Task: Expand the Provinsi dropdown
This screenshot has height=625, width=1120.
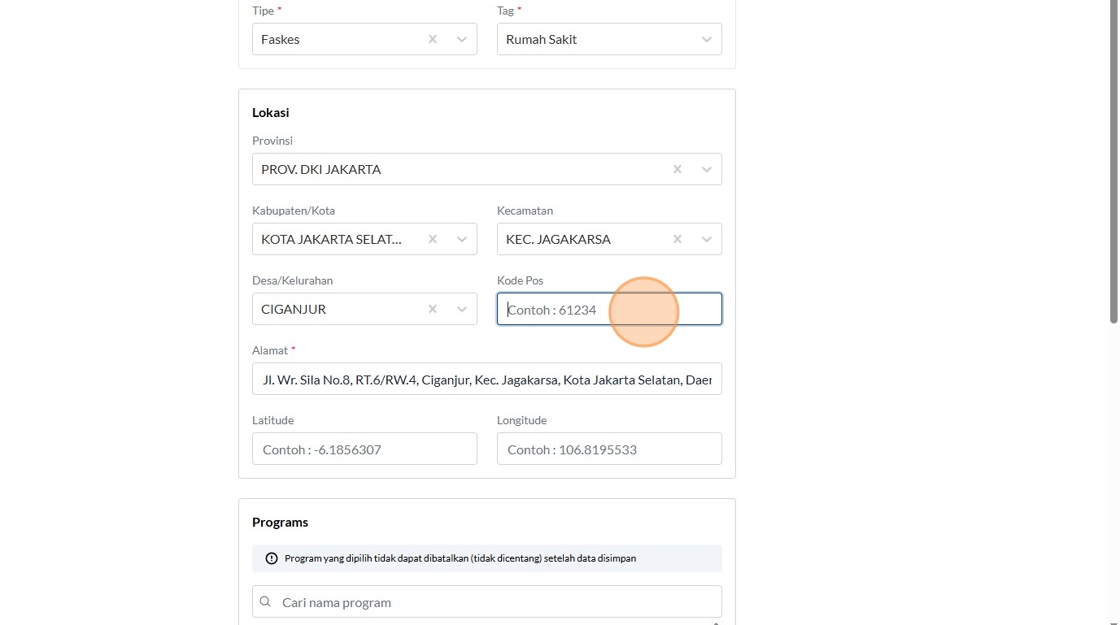Action: 706,169
